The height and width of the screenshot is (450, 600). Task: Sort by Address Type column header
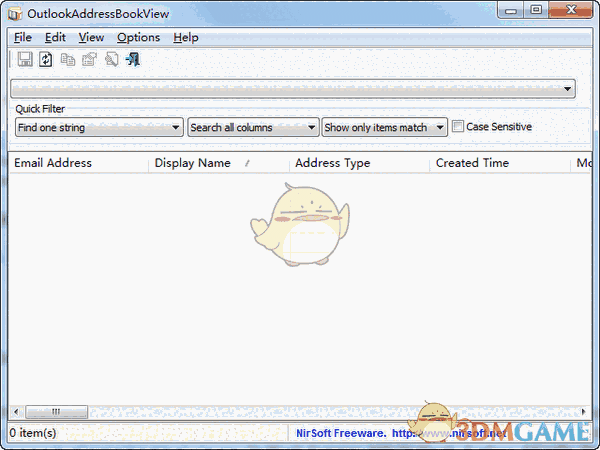(359, 163)
